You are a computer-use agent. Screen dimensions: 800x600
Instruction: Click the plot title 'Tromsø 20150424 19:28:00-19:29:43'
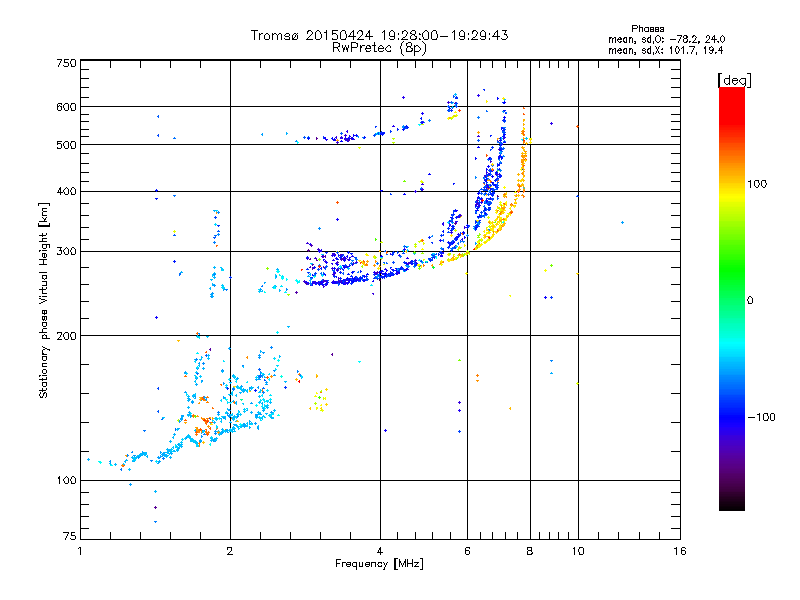tap(379, 35)
